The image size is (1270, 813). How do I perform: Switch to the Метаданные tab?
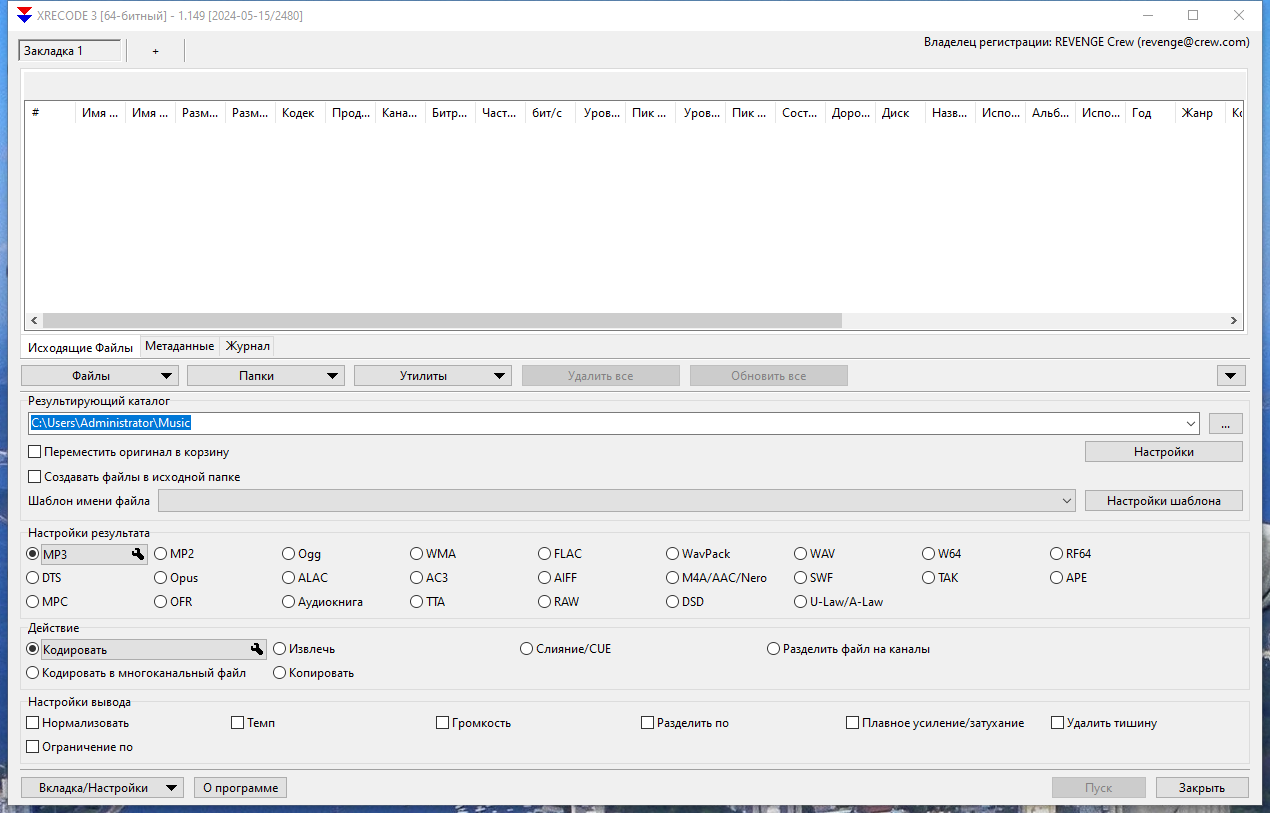click(179, 346)
